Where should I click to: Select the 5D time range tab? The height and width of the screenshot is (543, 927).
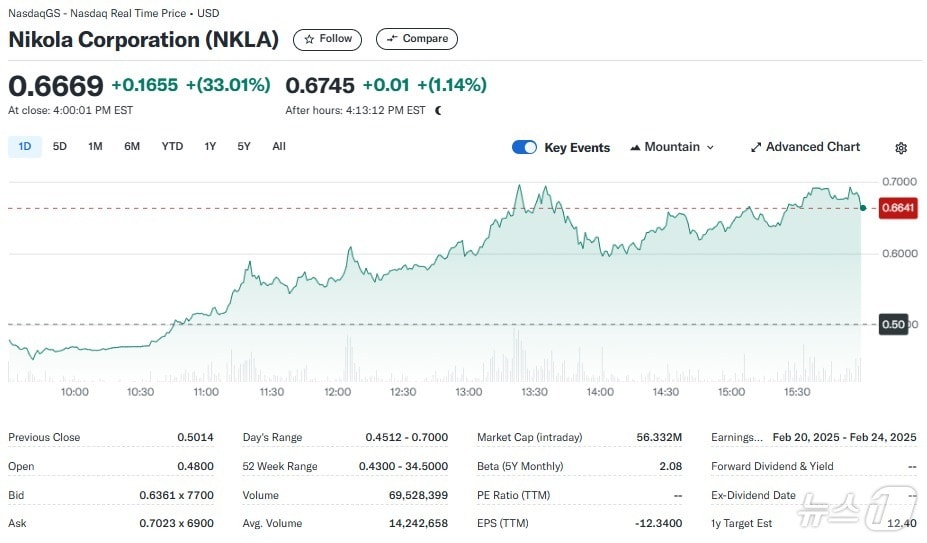(60, 147)
